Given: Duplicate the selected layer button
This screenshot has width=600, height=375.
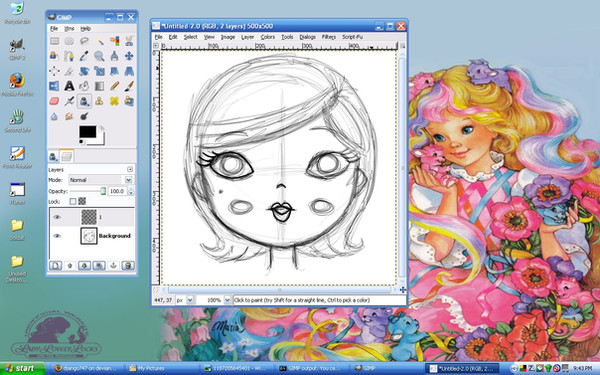Looking at the screenshot, I should [99, 266].
